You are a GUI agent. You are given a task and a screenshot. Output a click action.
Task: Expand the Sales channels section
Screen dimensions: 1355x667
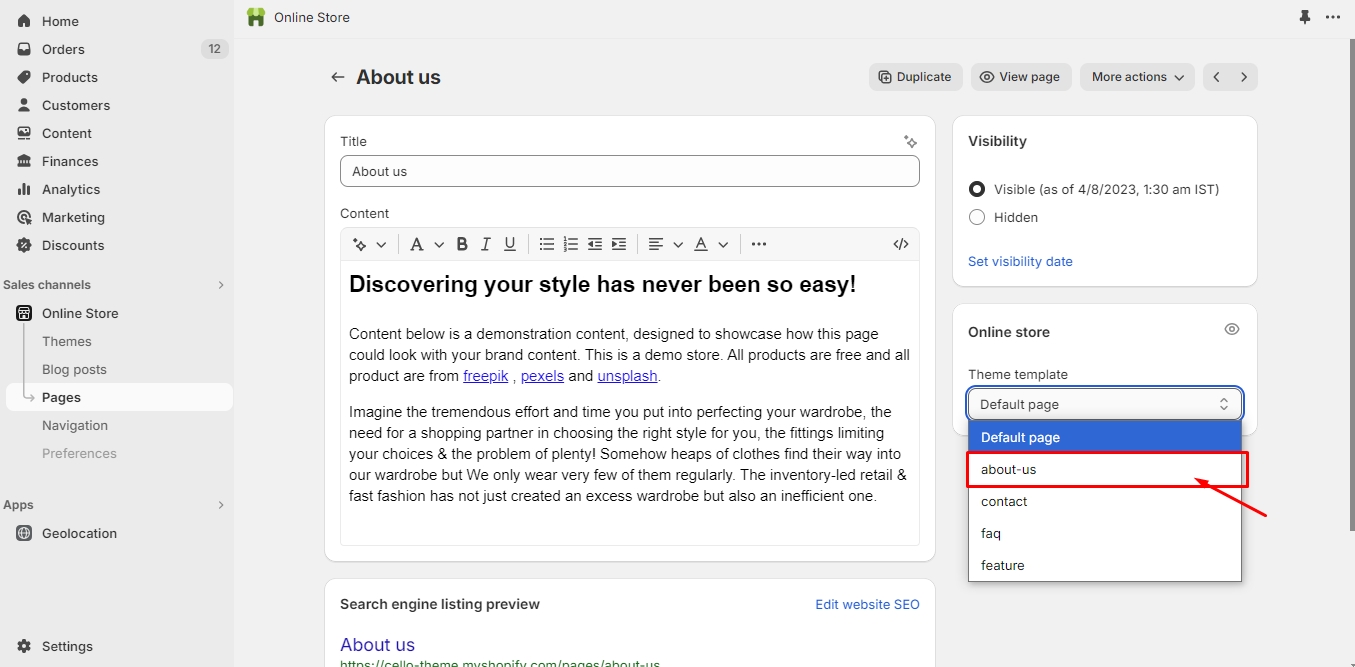click(x=221, y=285)
